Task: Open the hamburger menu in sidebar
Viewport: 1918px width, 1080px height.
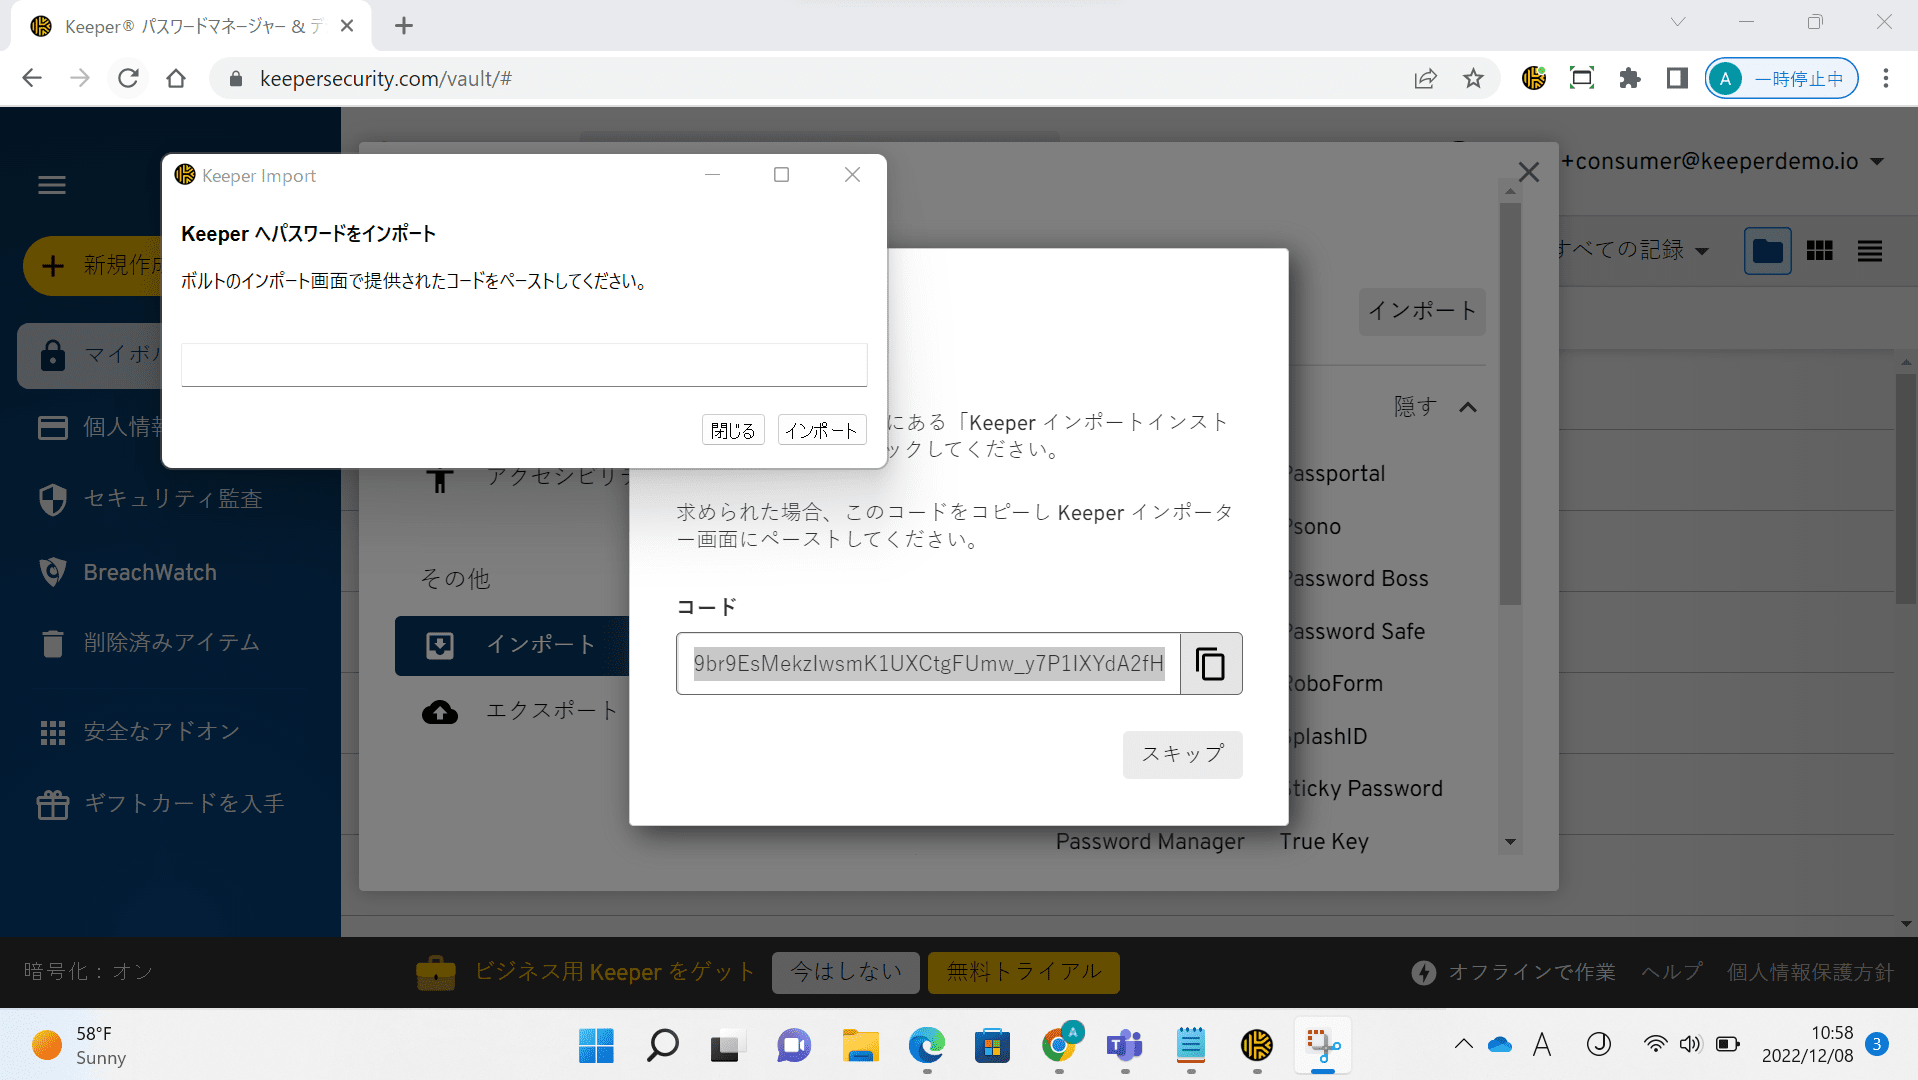Action: pyautogui.click(x=52, y=185)
